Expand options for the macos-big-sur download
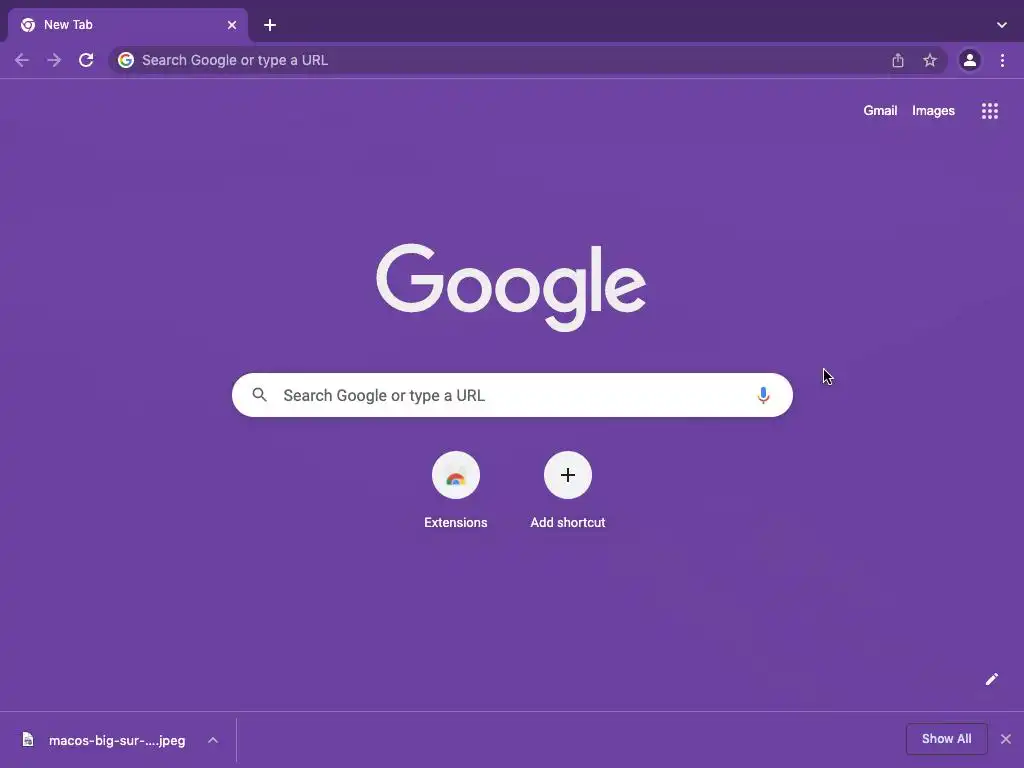This screenshot has height=768, width=1024. pos(213,740)
